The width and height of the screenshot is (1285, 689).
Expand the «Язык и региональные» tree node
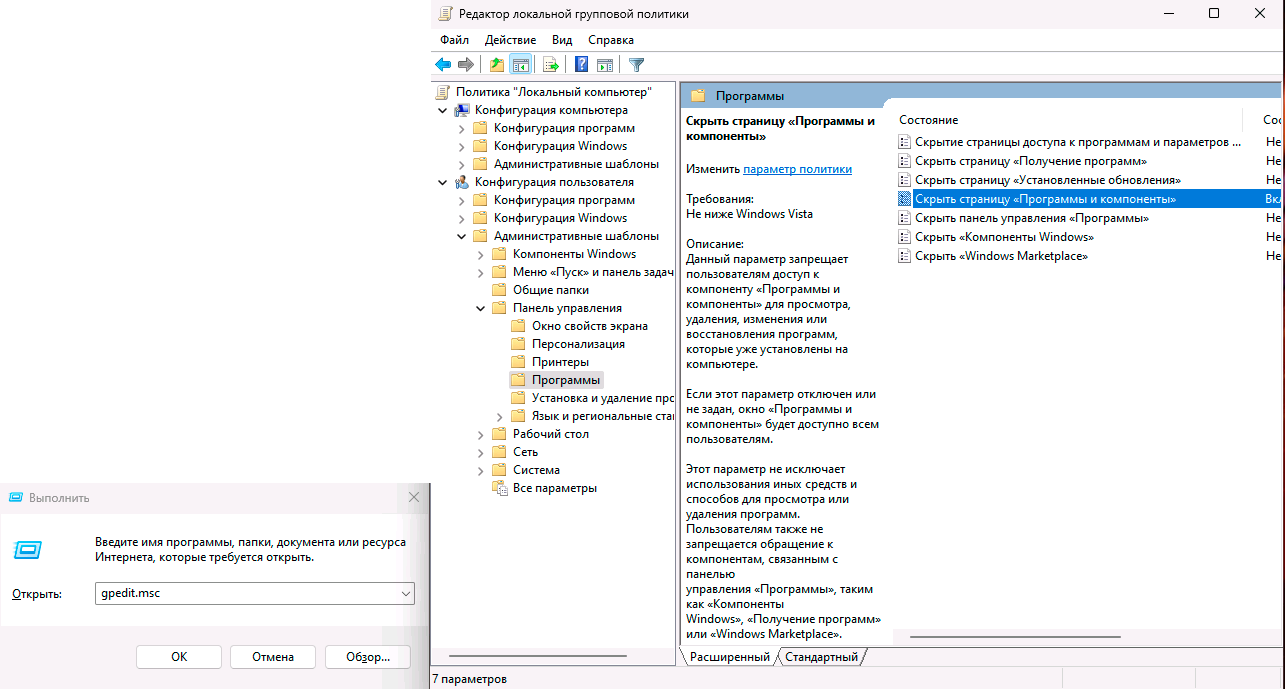click(x=499, y=416)
